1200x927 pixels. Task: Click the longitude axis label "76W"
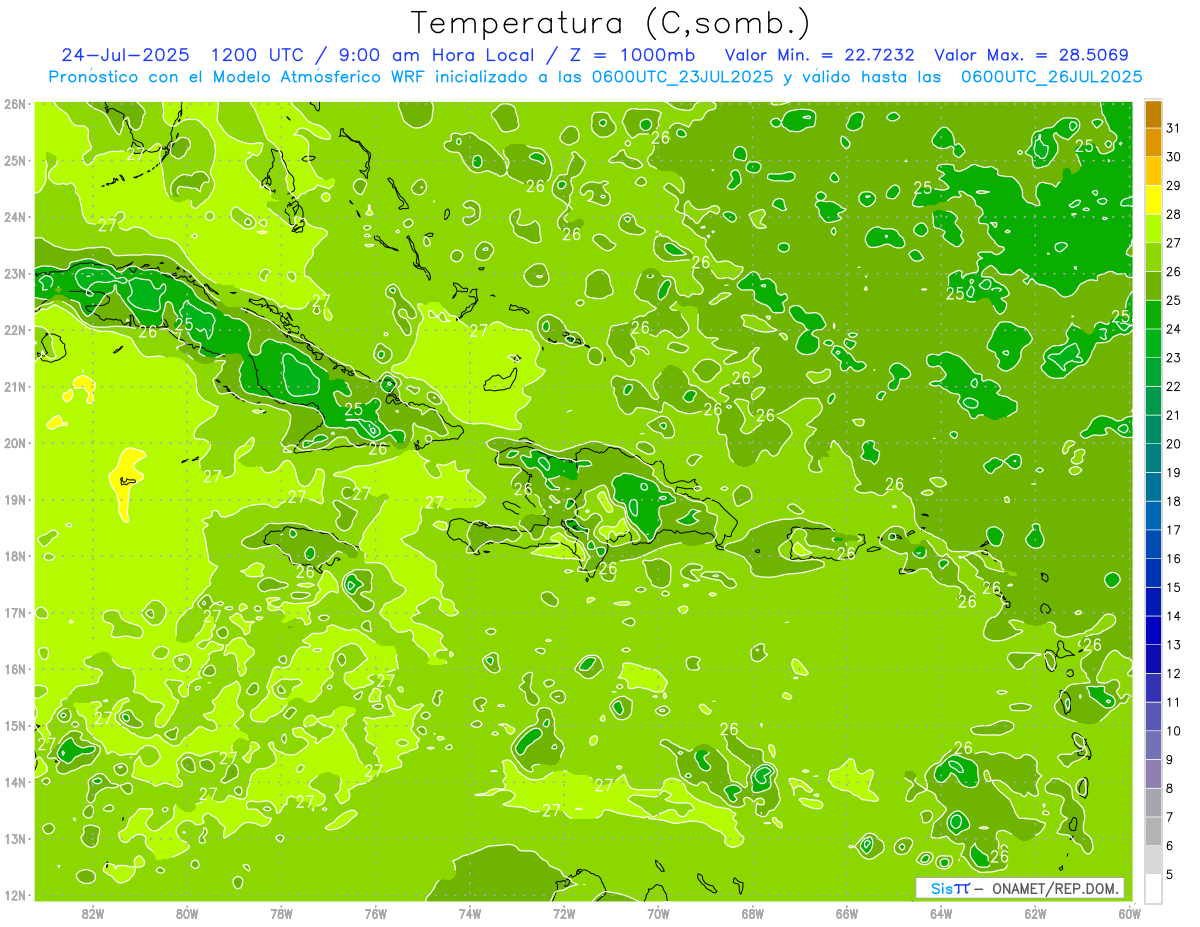coord(376,913)
